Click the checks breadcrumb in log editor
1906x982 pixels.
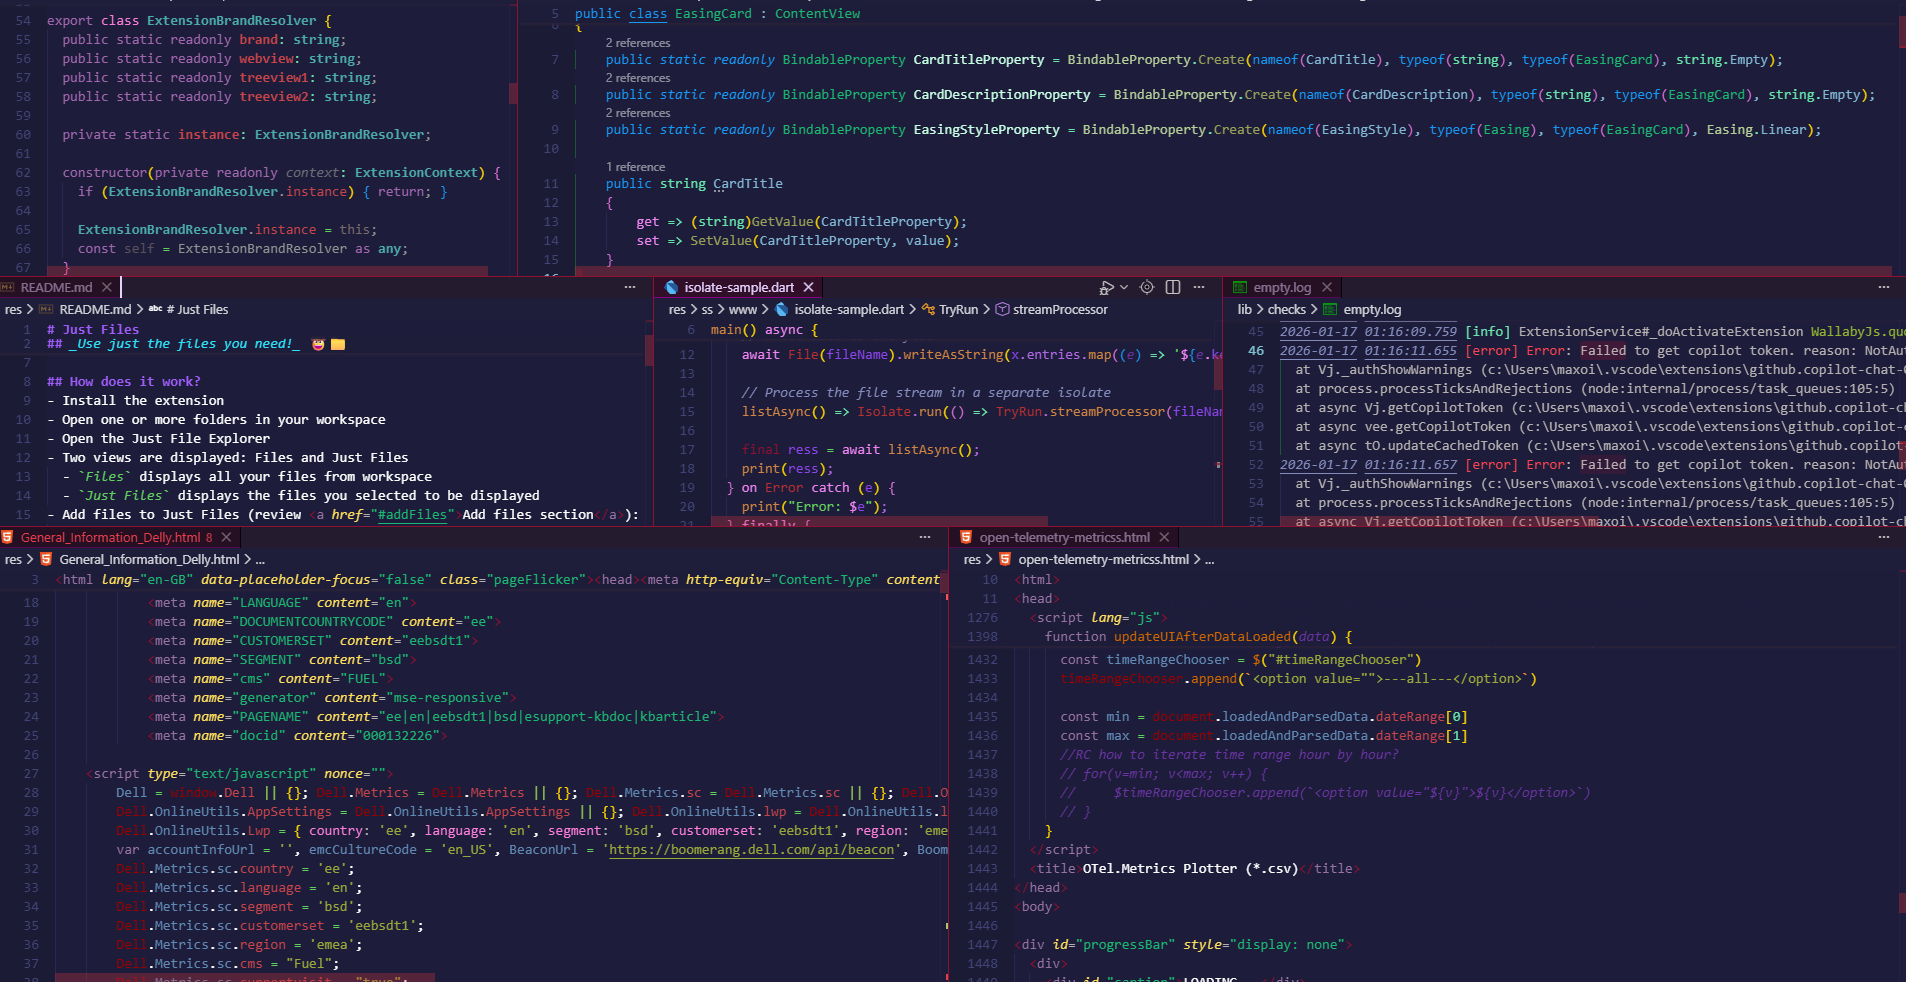click(x=1287, y=310)
